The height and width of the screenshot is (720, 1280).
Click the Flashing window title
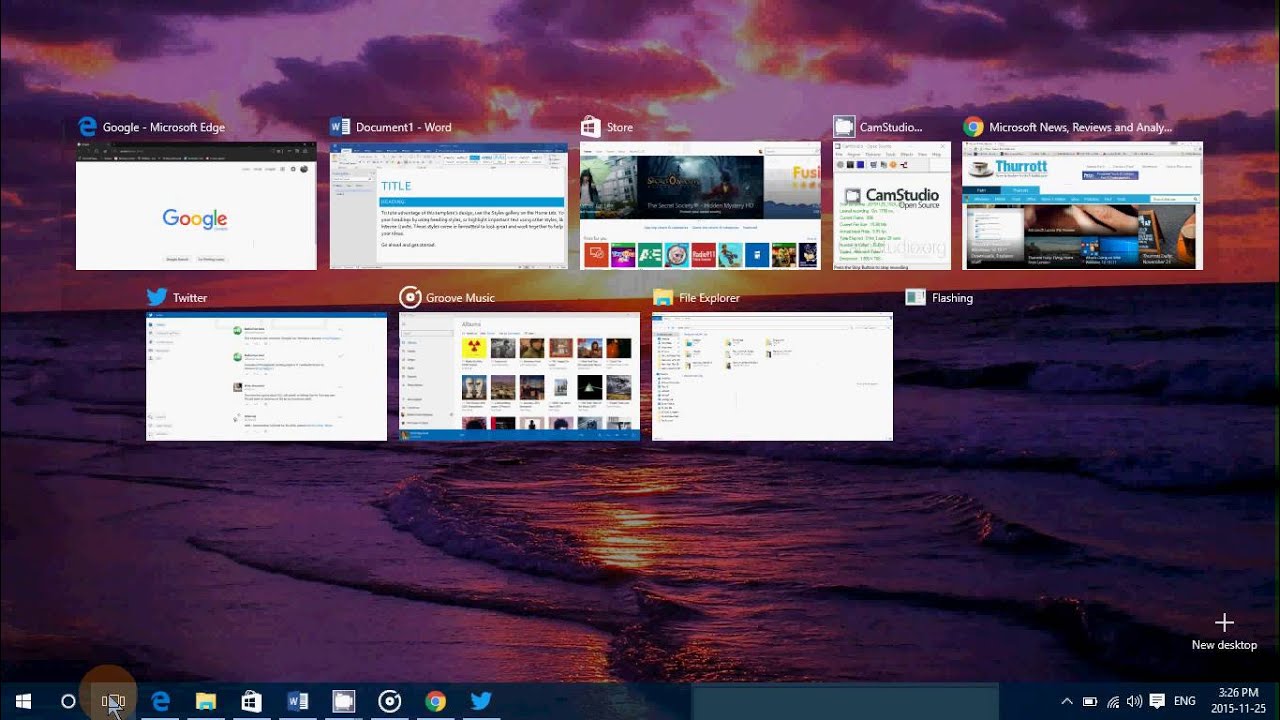point(952,298)
